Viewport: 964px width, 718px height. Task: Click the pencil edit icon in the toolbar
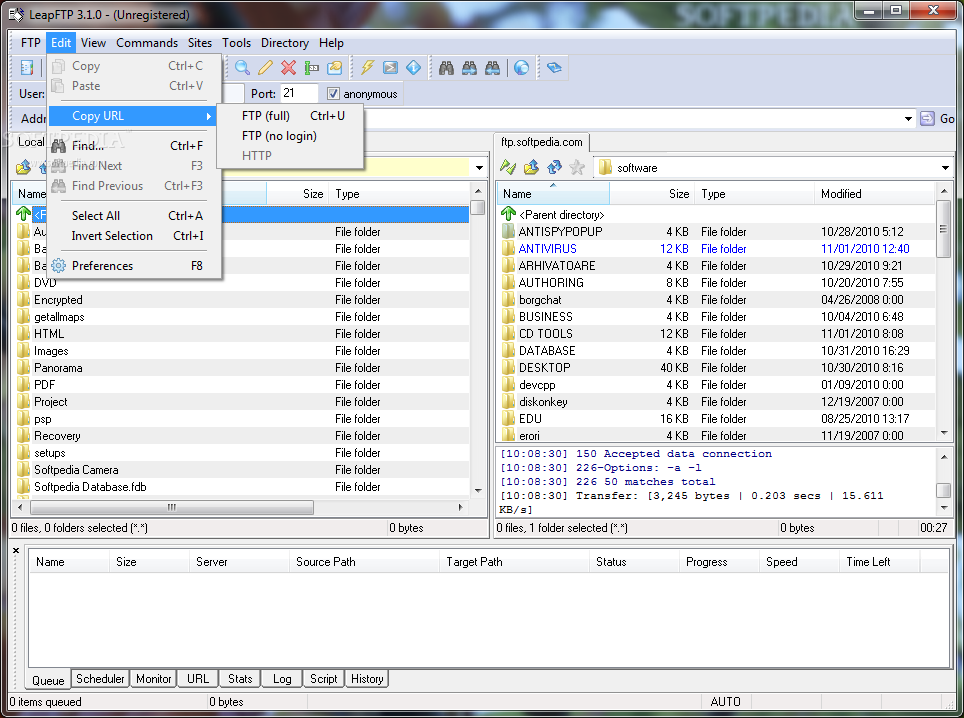pos(265,68)
